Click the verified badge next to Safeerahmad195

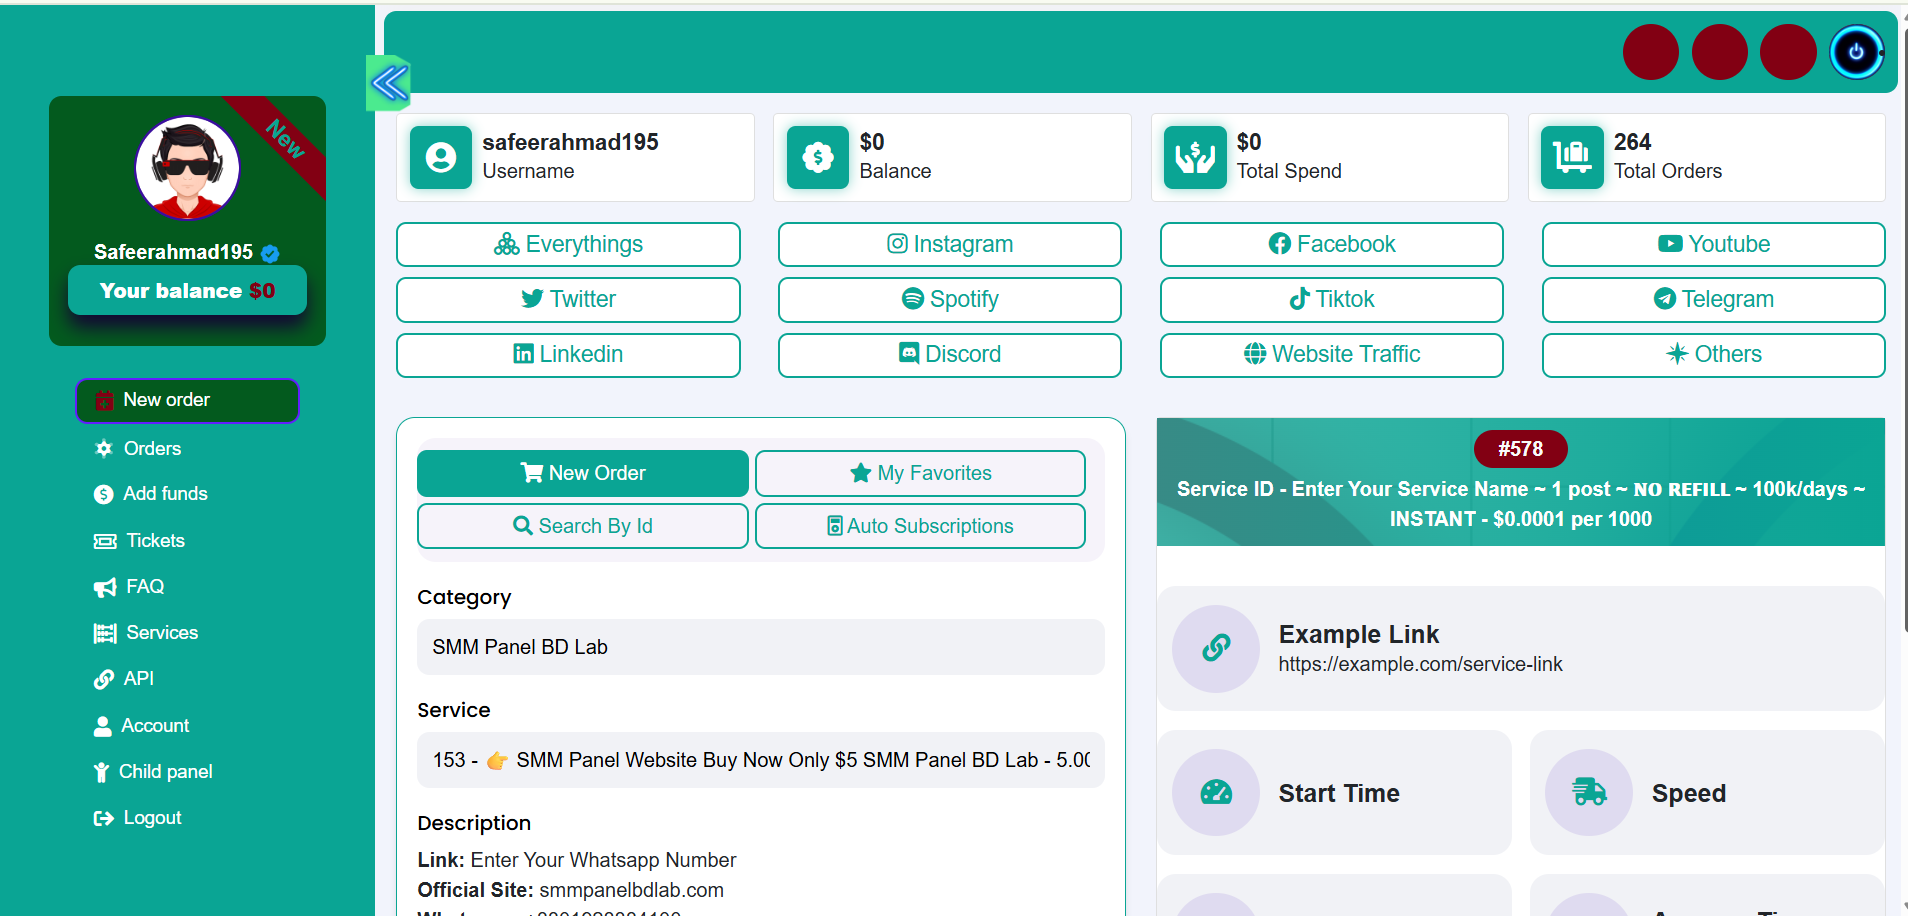point(270,253)
